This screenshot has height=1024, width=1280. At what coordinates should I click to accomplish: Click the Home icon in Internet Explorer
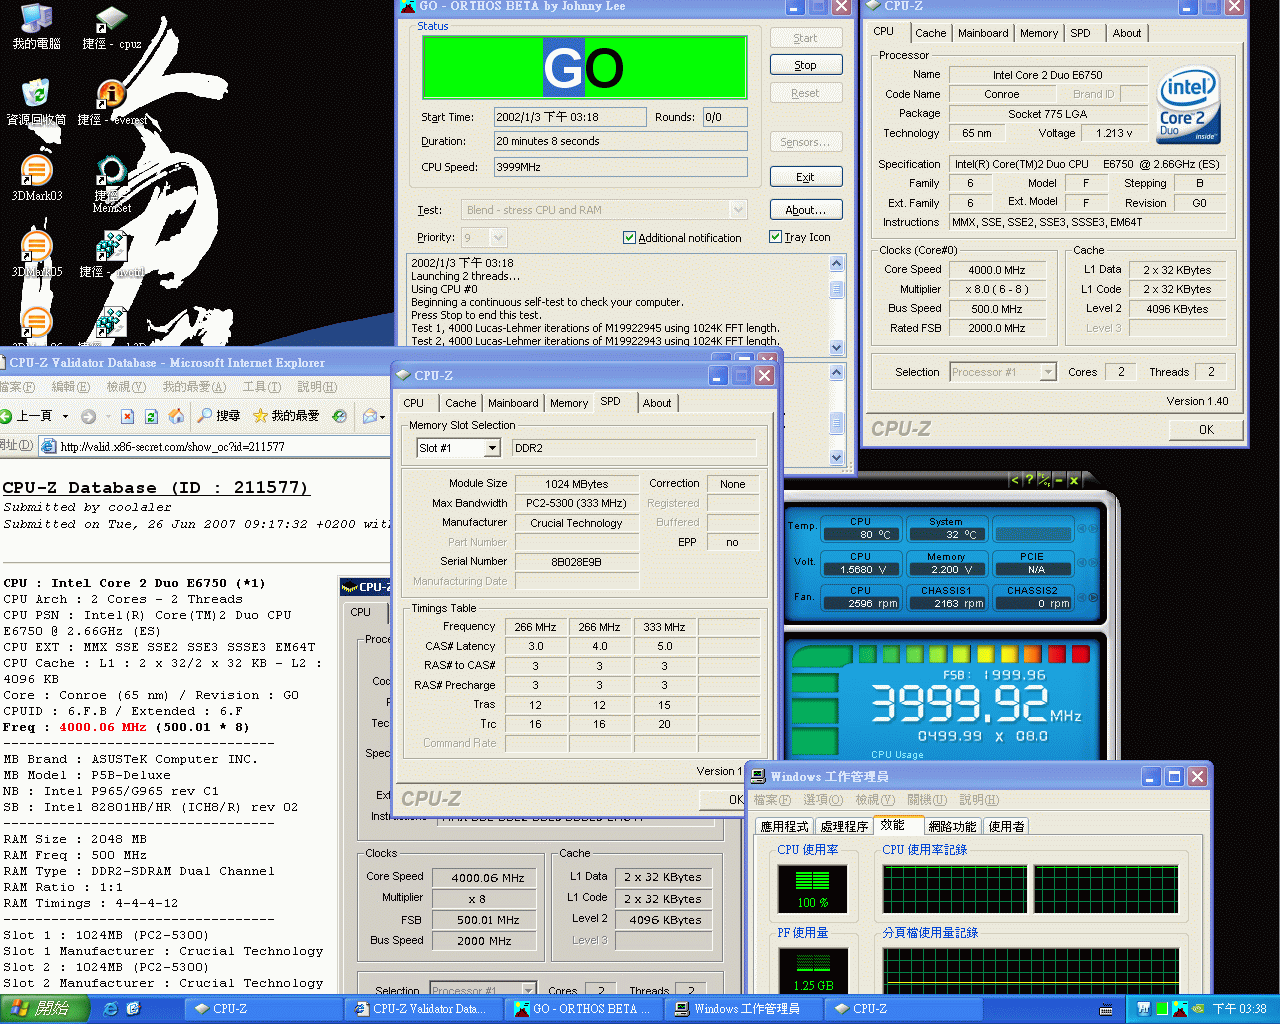(x=176, y=416)
